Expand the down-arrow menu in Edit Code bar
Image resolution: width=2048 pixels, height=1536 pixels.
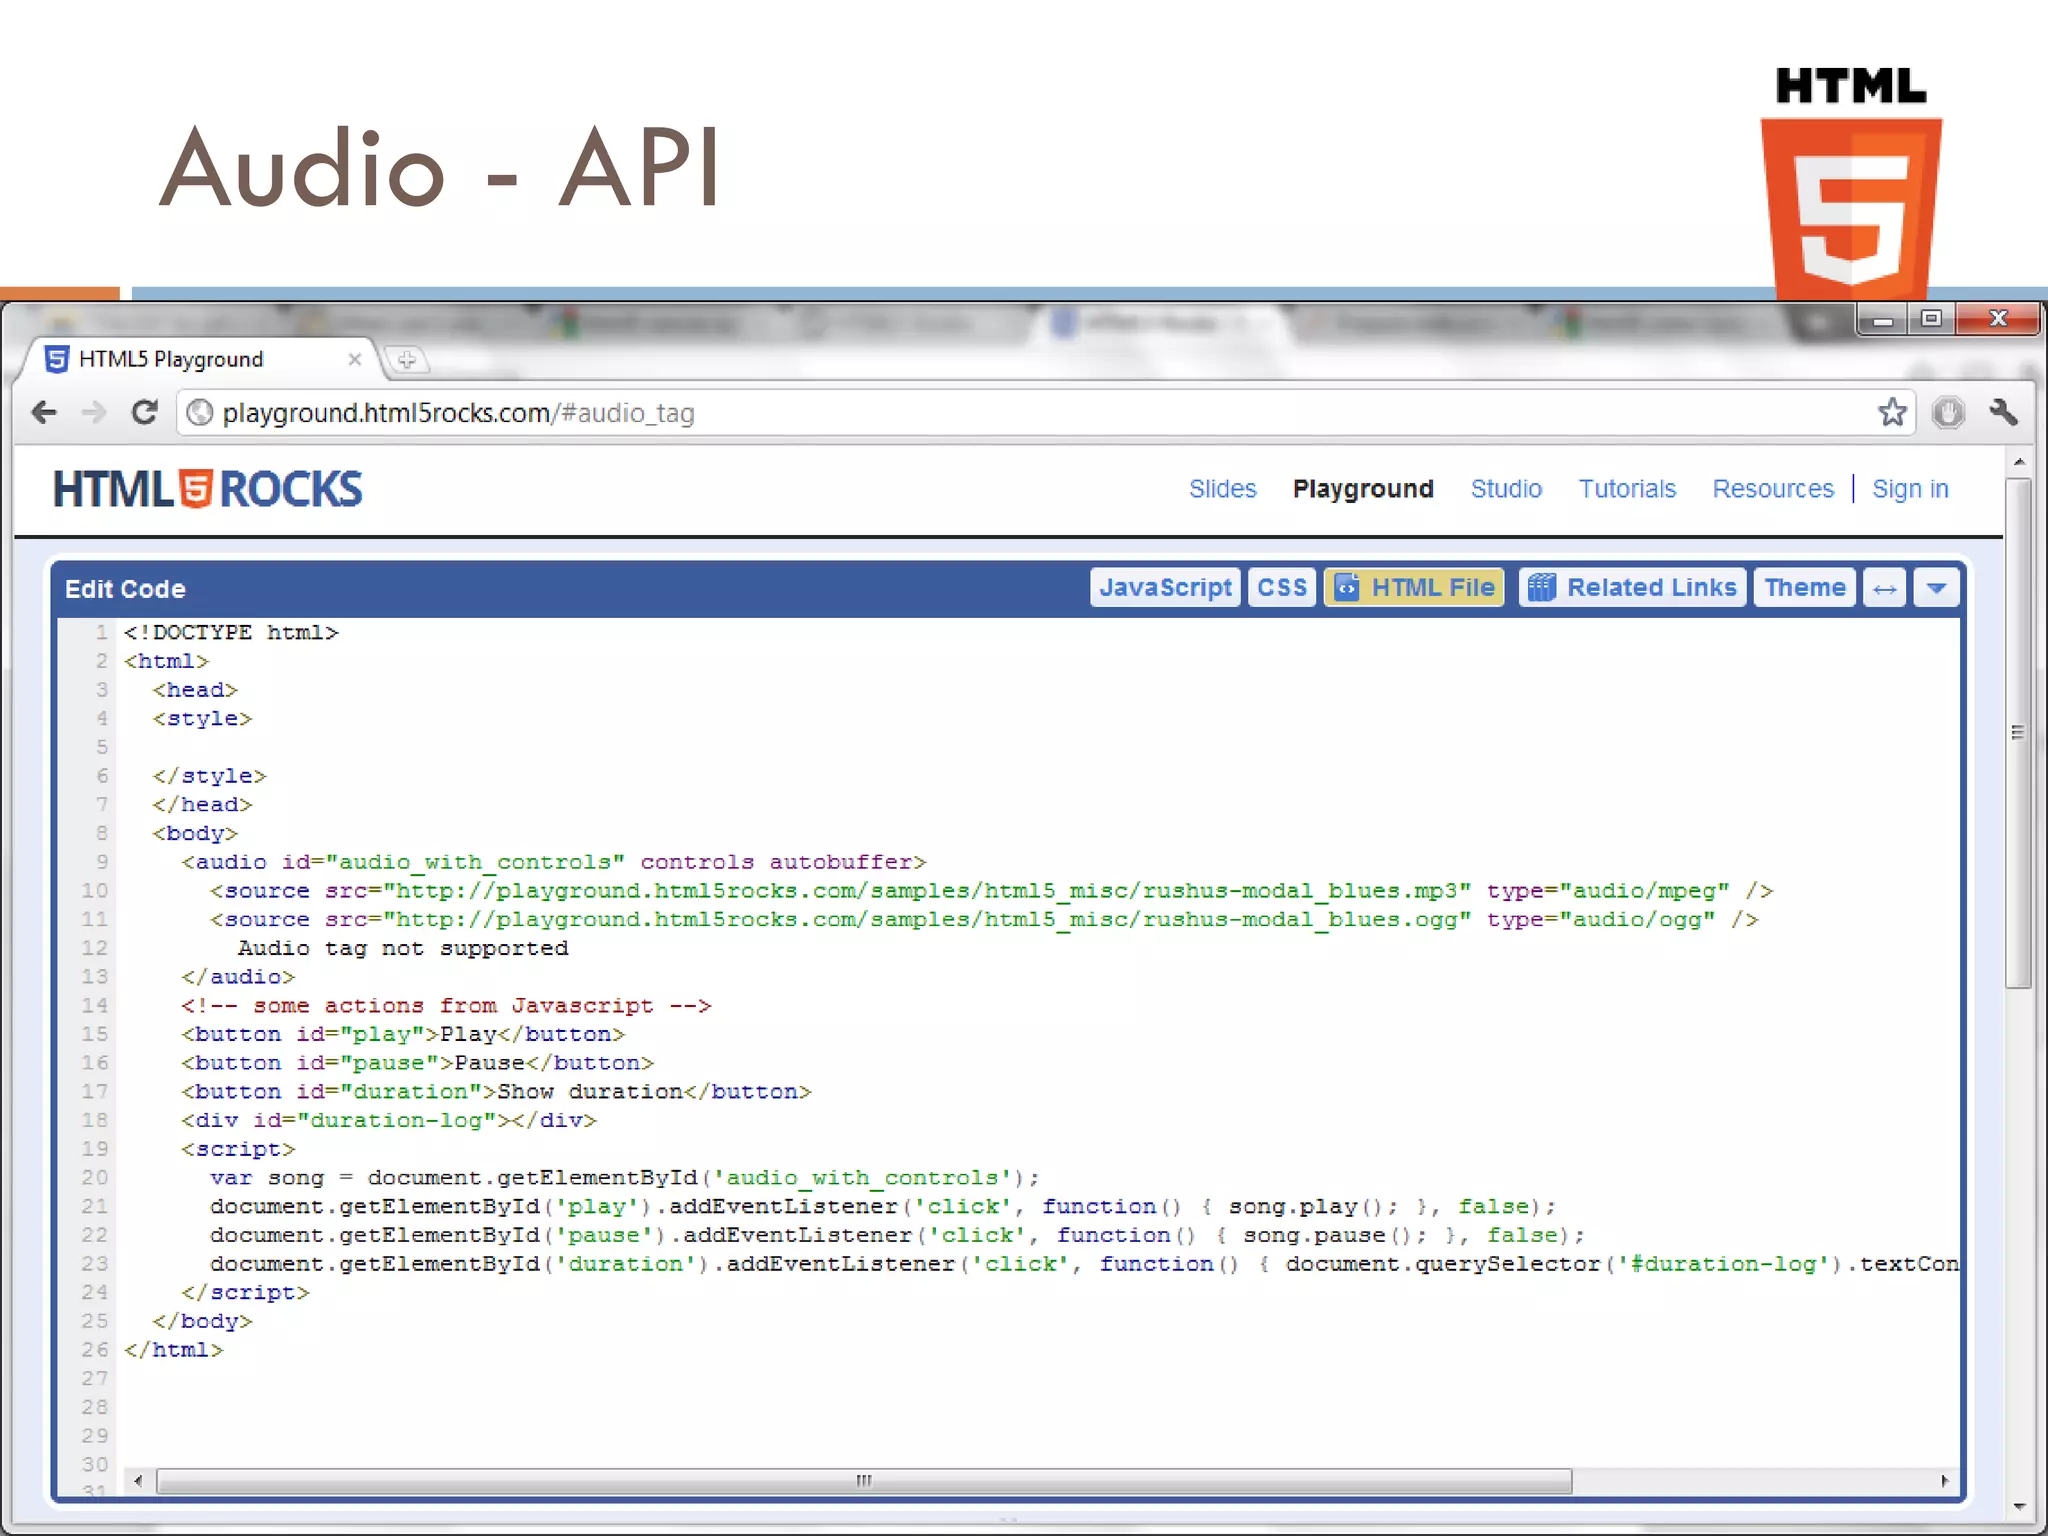1936,588
